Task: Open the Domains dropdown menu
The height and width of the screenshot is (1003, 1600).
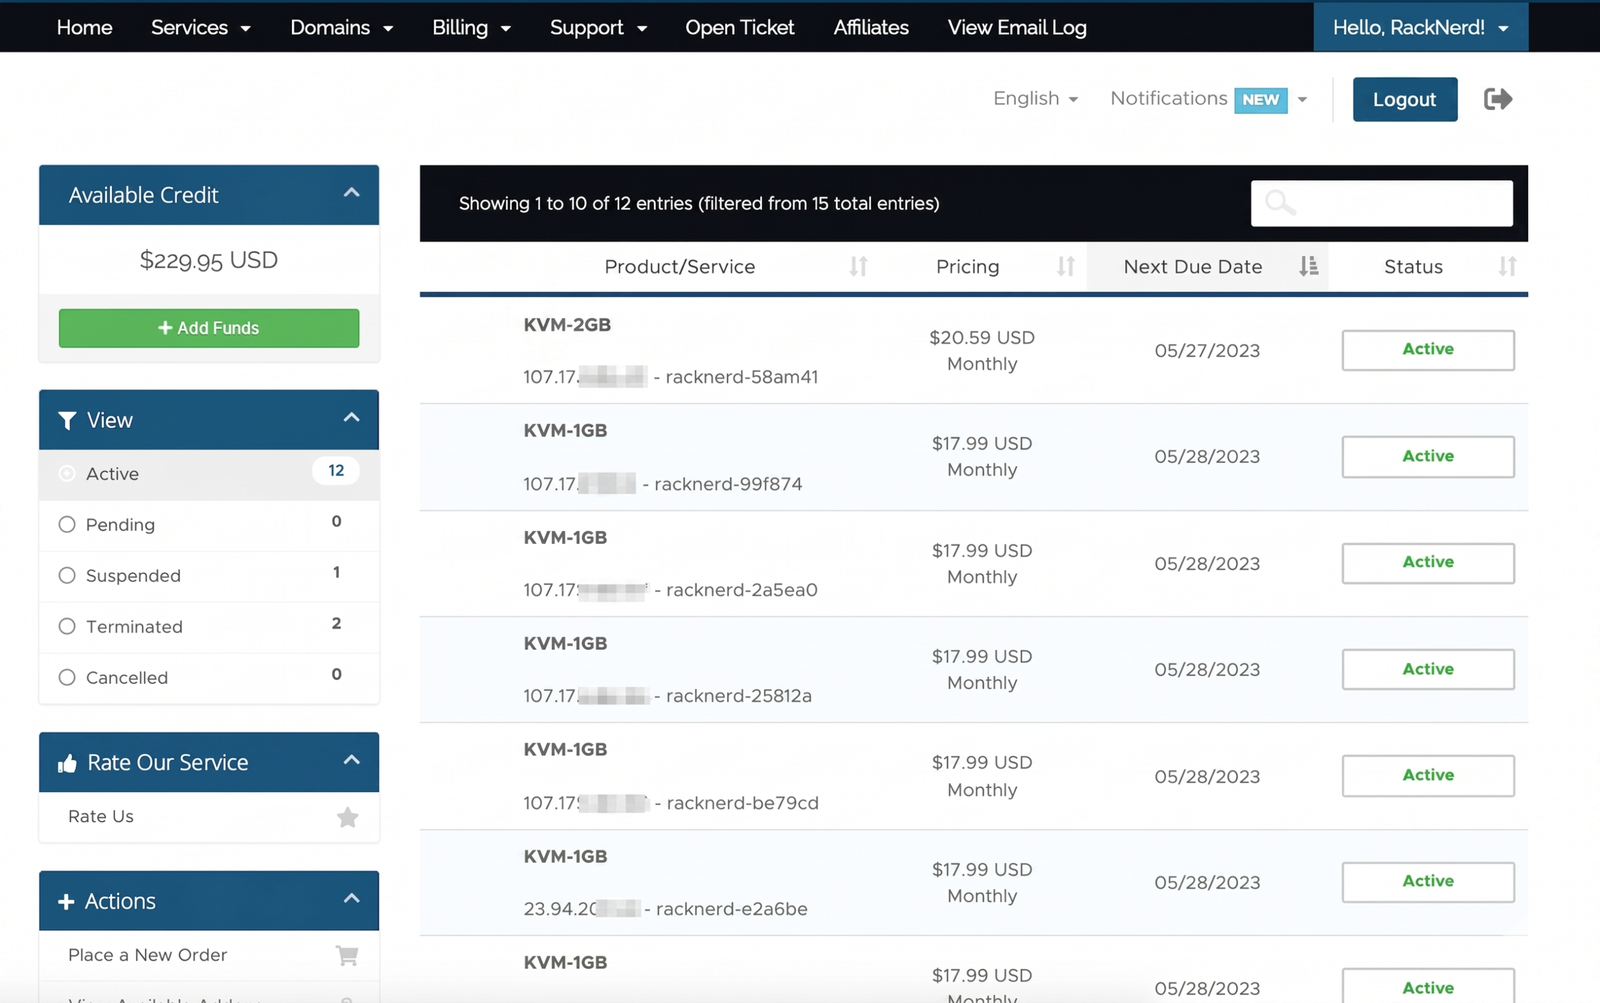Action: pyautogui.click(x=341, y=27)
